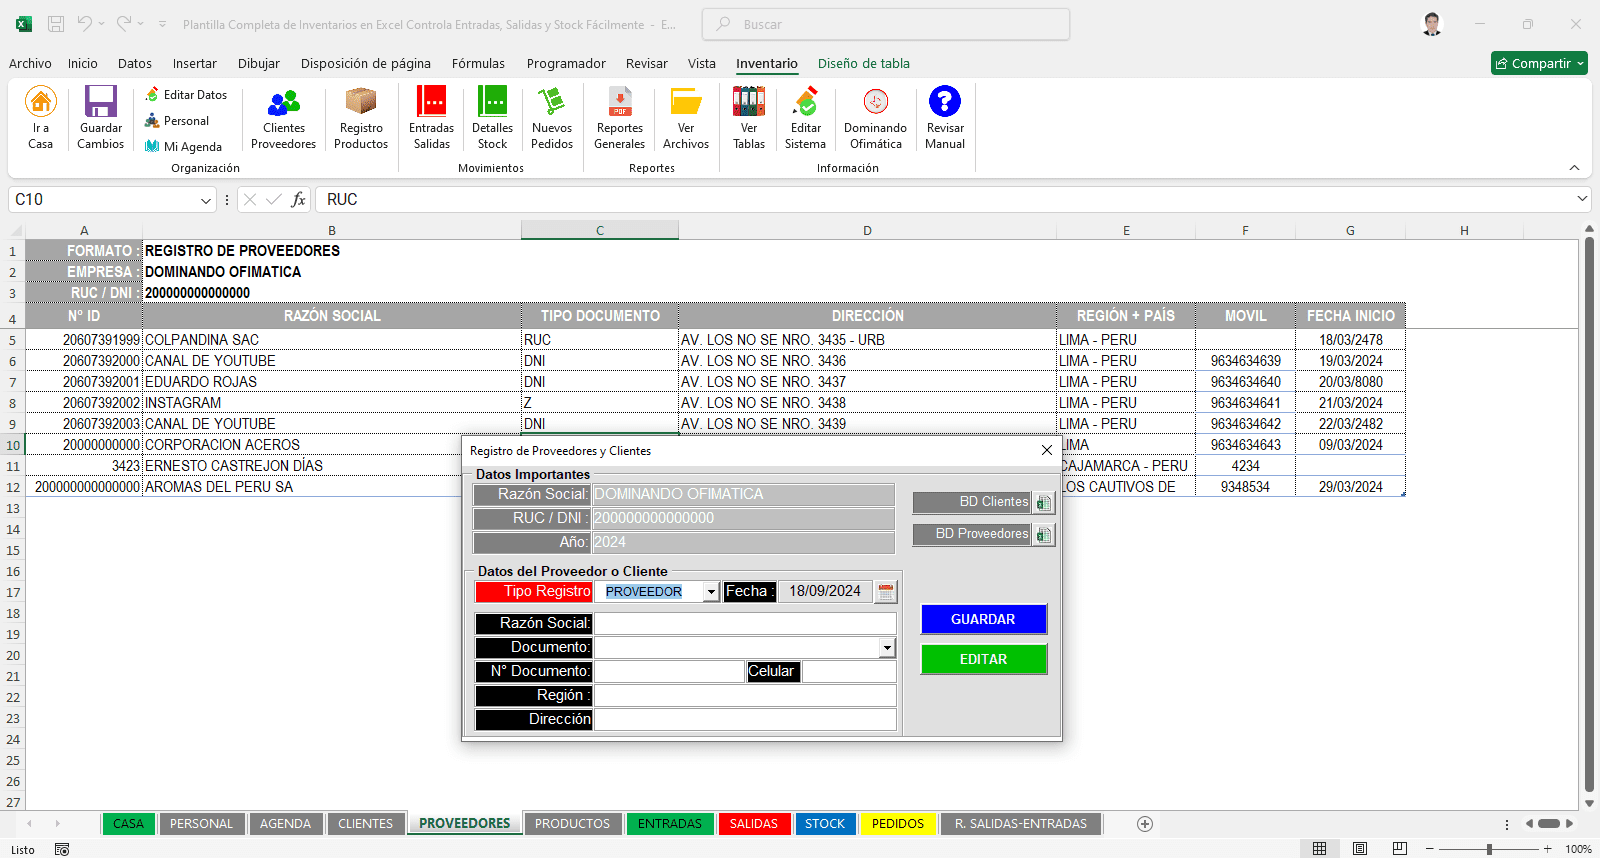
Task: Switch to Normal view grid icon
Action: click(x=1320, y=849)
